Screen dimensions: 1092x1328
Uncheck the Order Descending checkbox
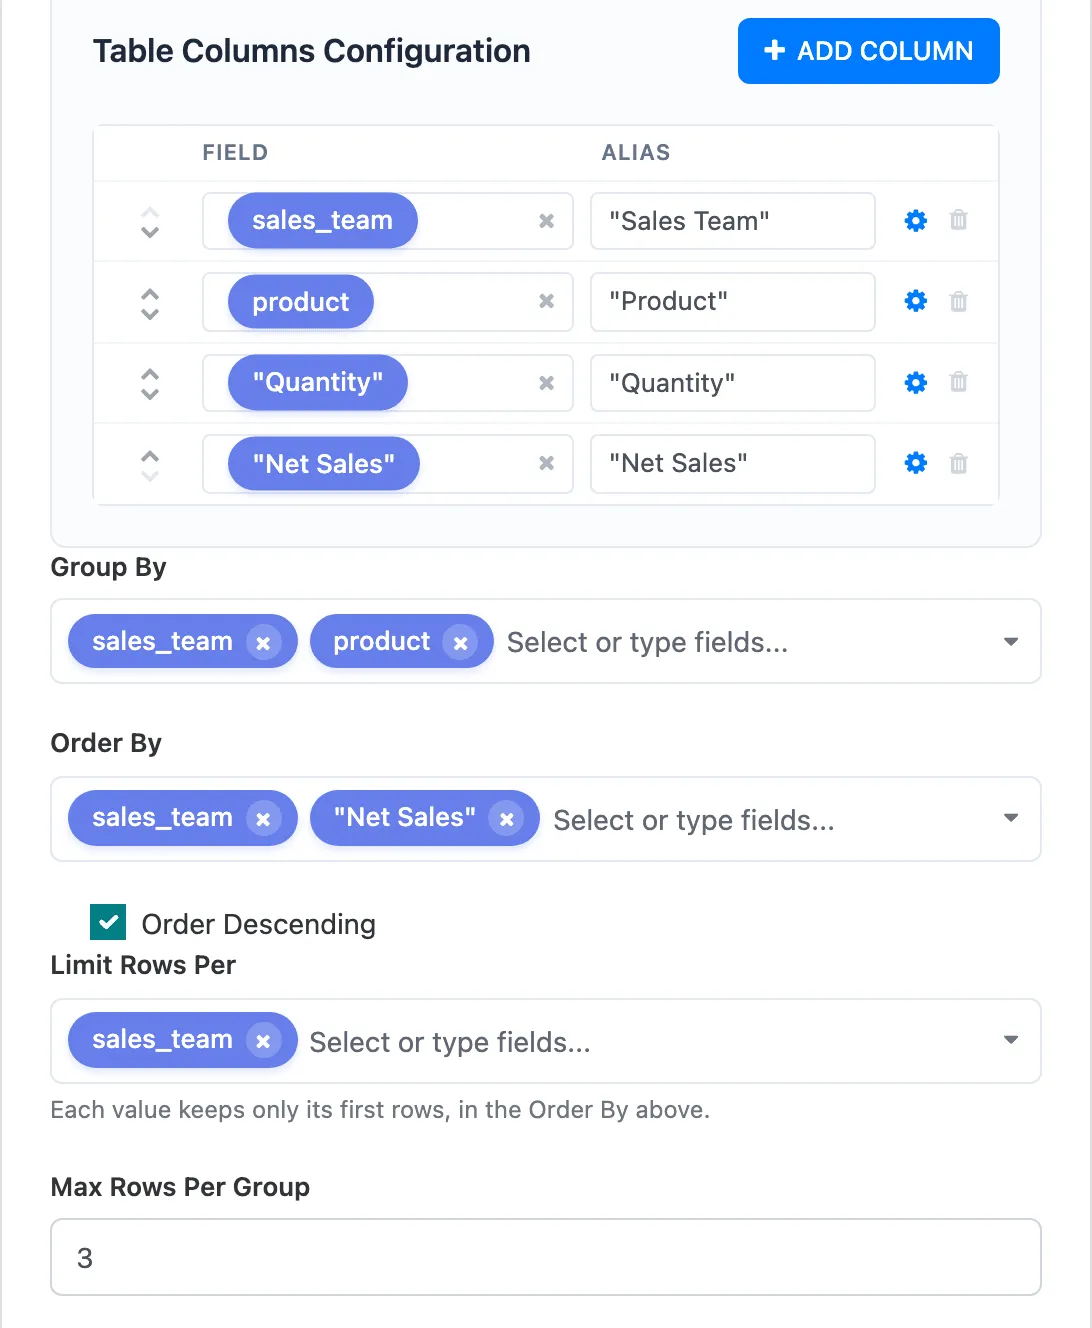[x=108, y=922]
